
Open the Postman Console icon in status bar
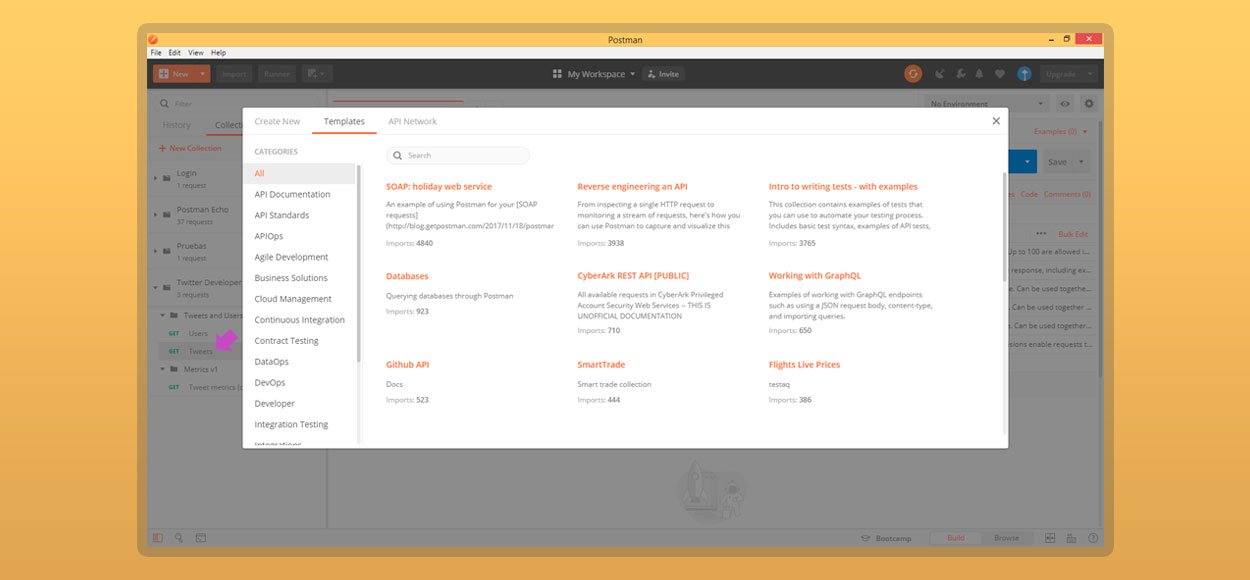(200, 538)
